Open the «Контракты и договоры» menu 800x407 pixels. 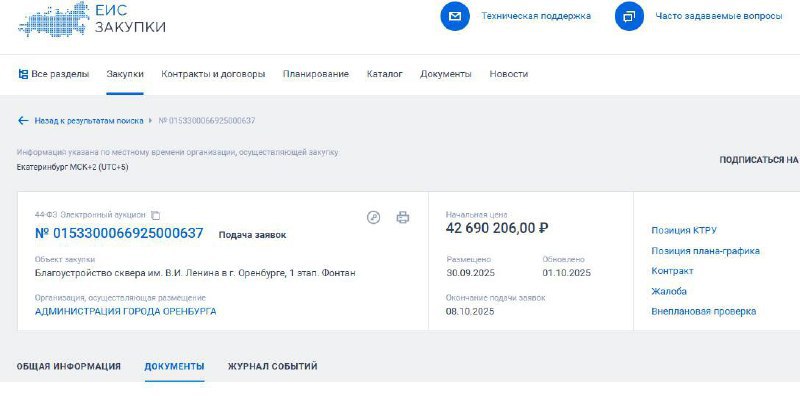pyautogui.click(x=213, y=74)
